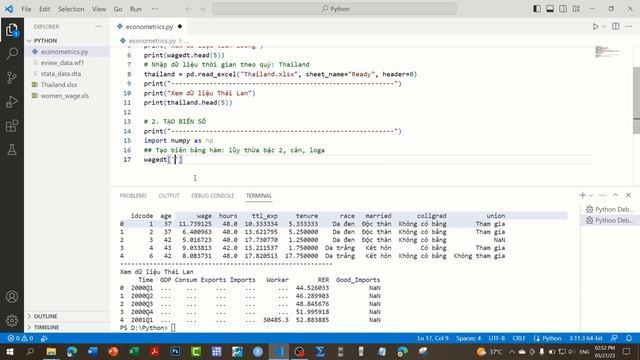The height and width of the screenshot is (360, 640).
Task: Change the encoding via UTF-8
Action: coord(497,338)
